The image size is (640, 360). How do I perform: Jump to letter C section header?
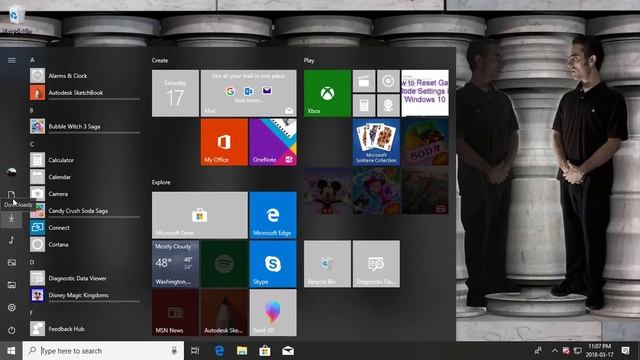point(32,144)
